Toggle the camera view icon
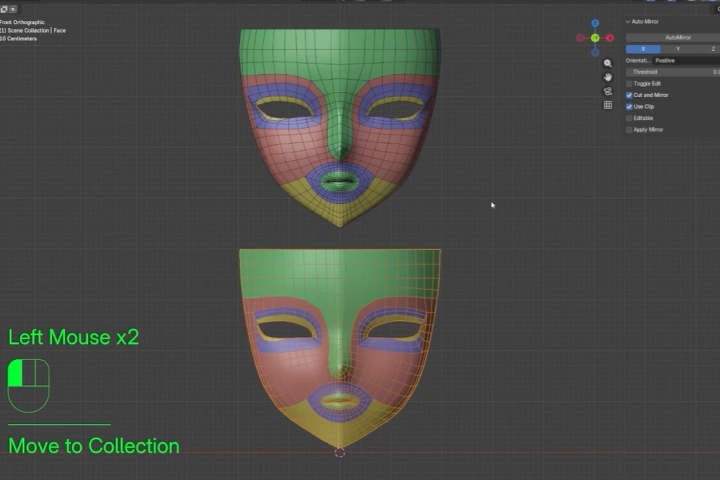The height and width of the screenshot is (480, 720). click(x=608, y=91)
